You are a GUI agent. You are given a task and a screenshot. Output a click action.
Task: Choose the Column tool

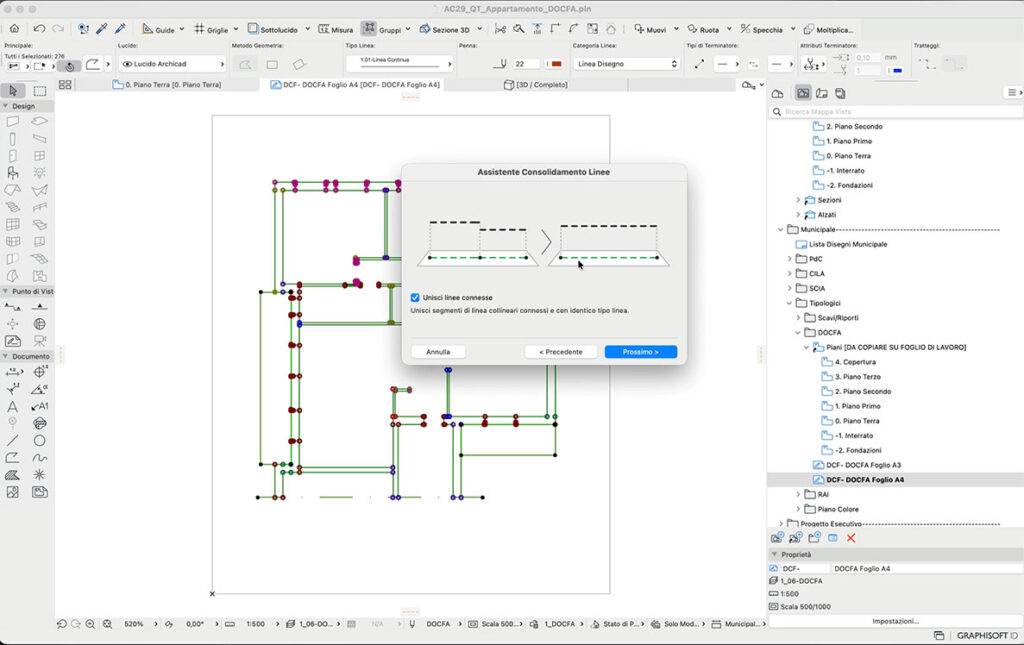(x=12, y=138)
